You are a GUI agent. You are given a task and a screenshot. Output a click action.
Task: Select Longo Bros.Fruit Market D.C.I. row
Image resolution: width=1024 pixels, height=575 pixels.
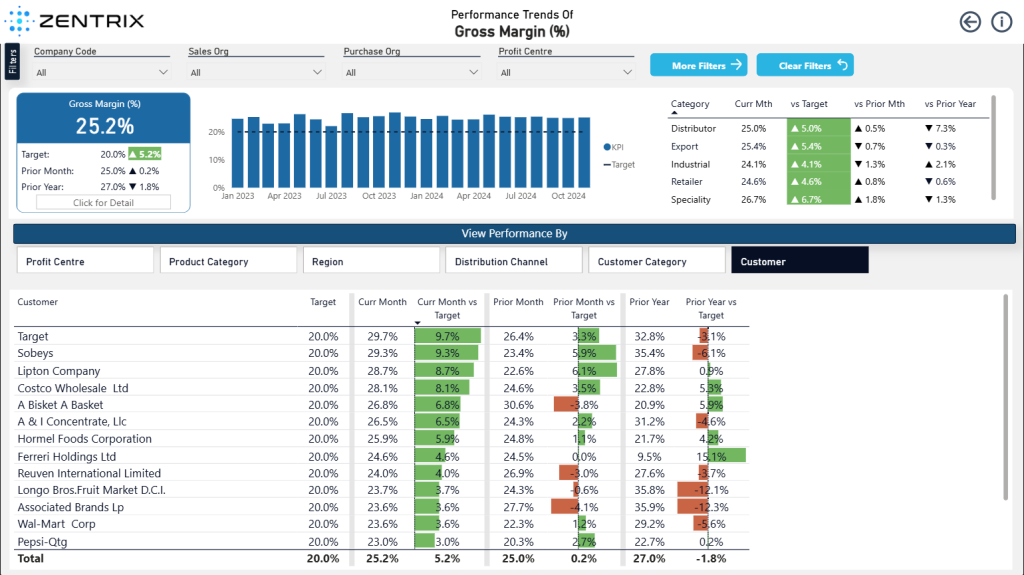tap(381, 490)
